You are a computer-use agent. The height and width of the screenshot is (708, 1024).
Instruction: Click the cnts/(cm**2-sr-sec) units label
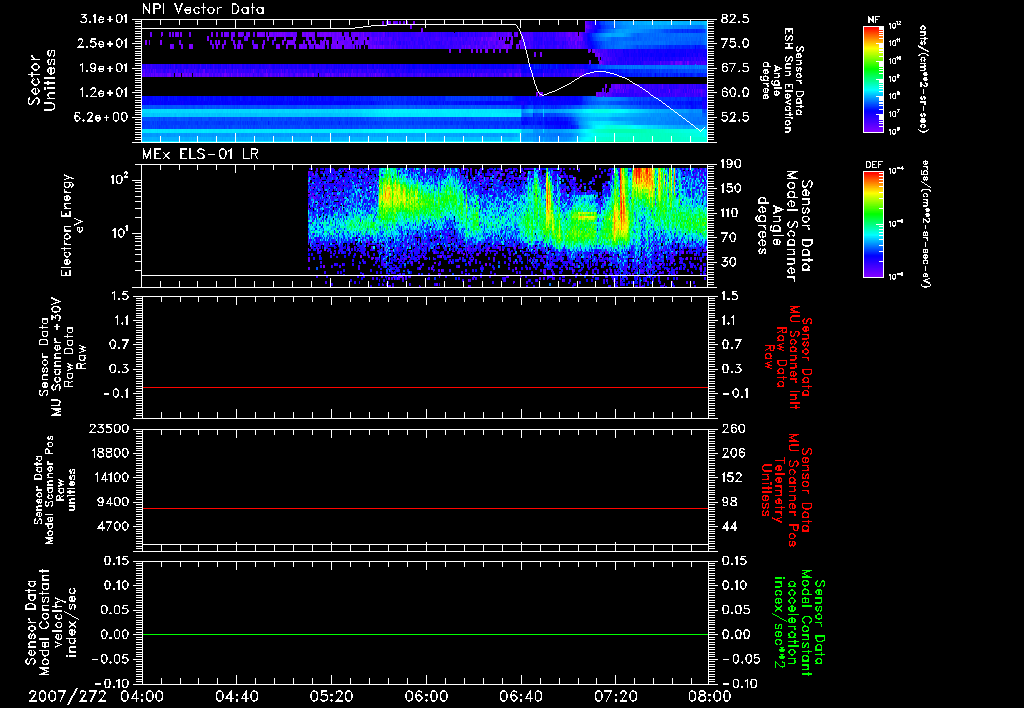click(x=923, y=79)
